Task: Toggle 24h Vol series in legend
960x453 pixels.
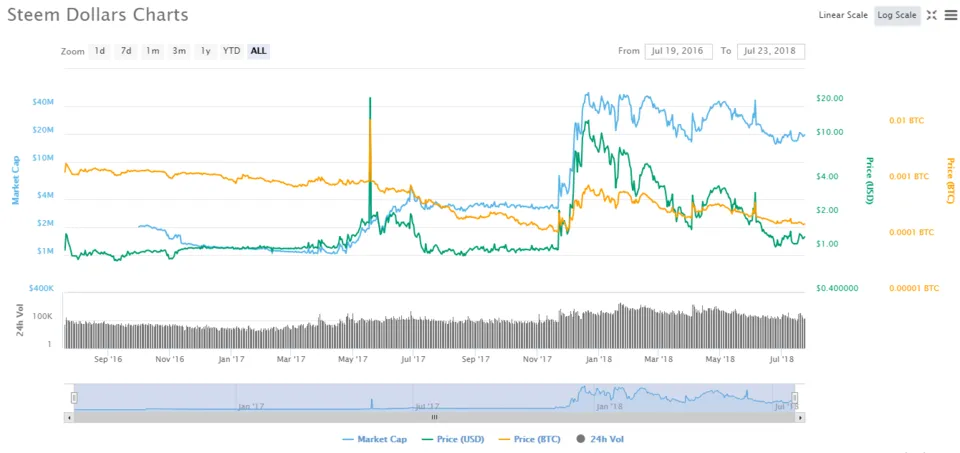Action: click(600, 439)
